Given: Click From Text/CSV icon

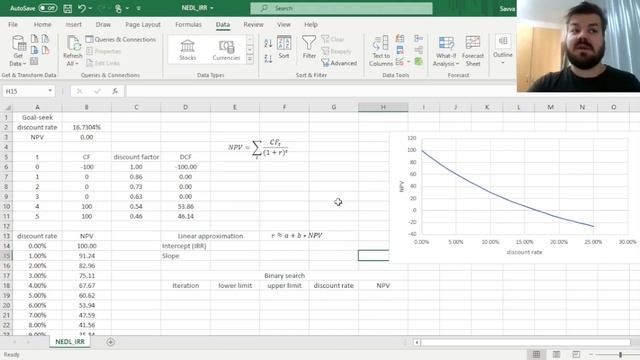Looking at the screenshot, I should click(35, 39).
